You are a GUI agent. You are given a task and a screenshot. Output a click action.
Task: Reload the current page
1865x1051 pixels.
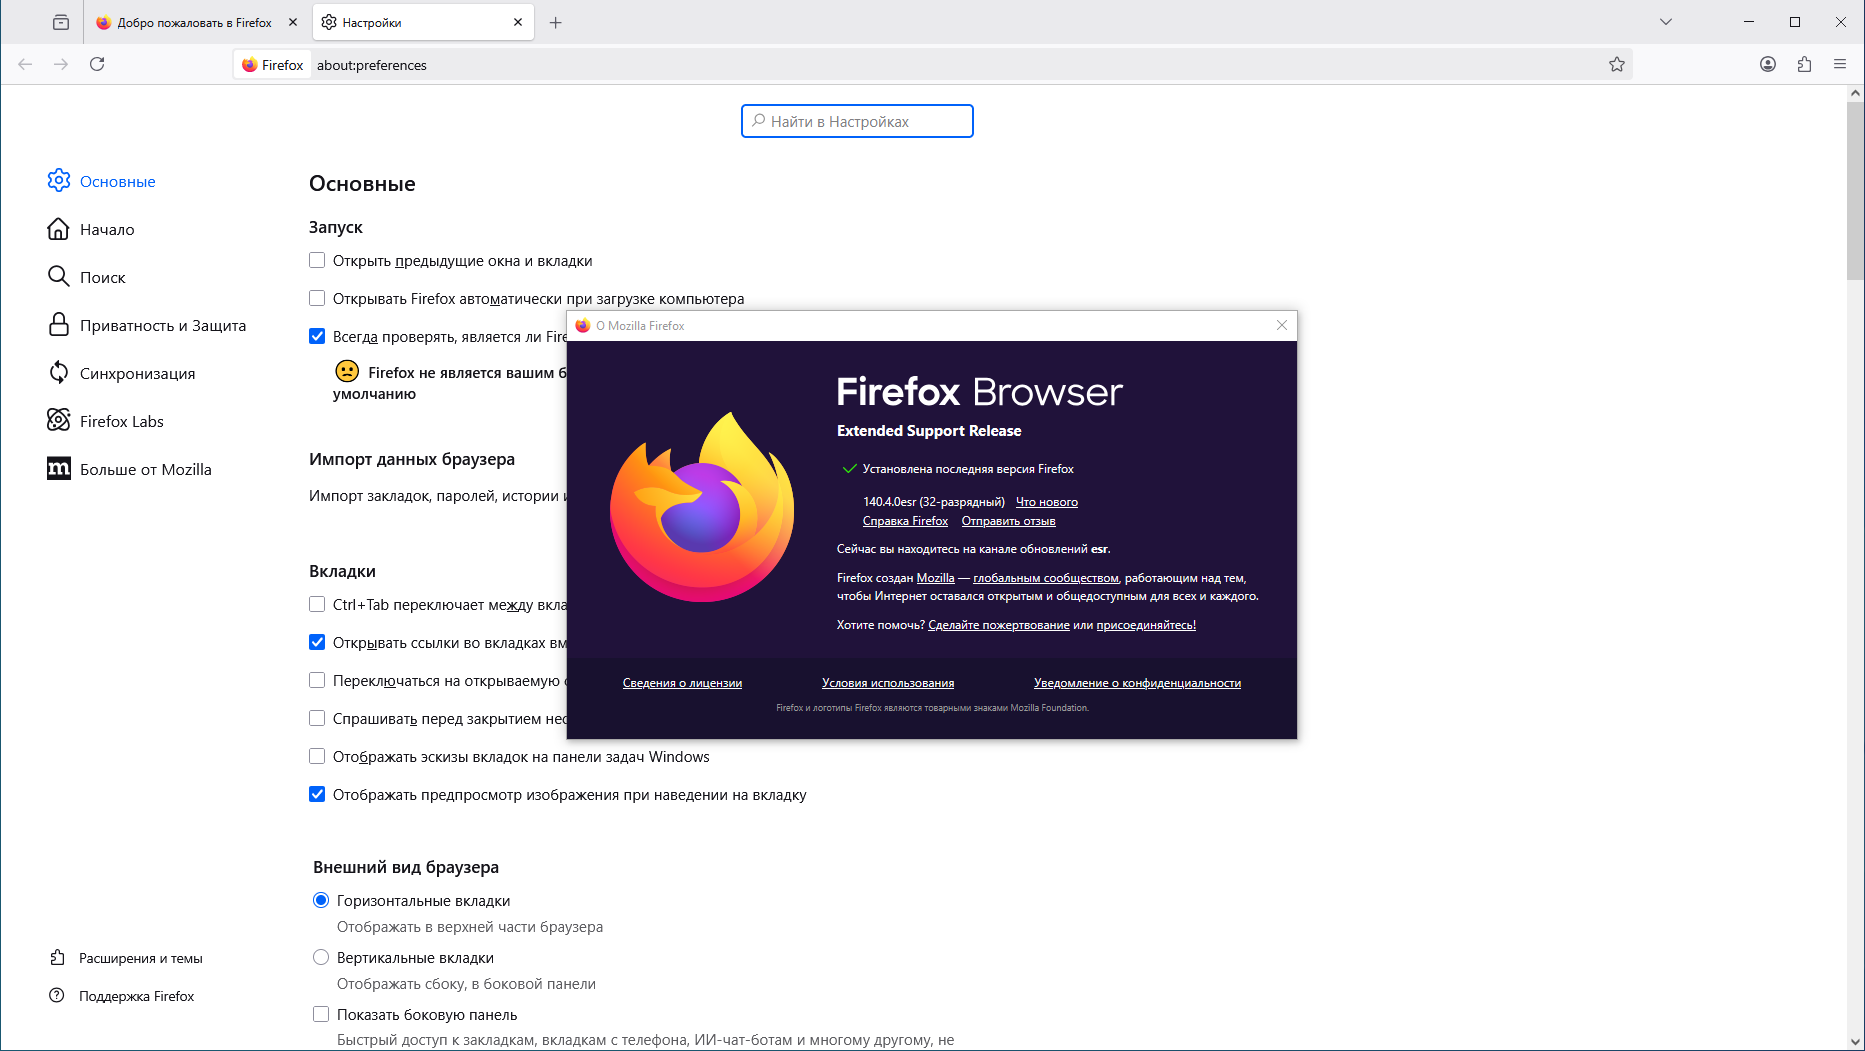[x=97, y=64]
